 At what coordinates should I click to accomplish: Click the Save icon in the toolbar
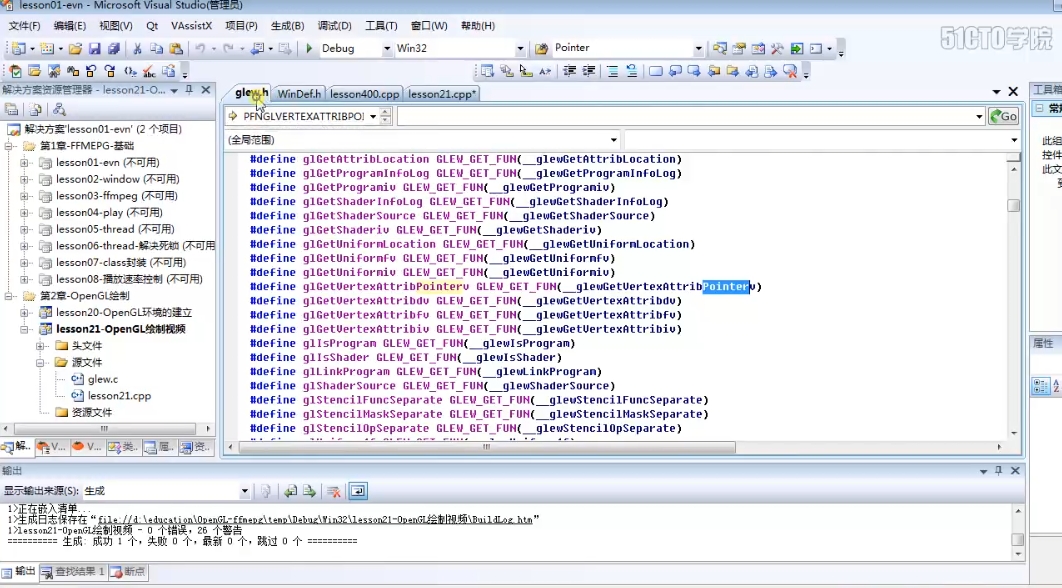[94, 49]
